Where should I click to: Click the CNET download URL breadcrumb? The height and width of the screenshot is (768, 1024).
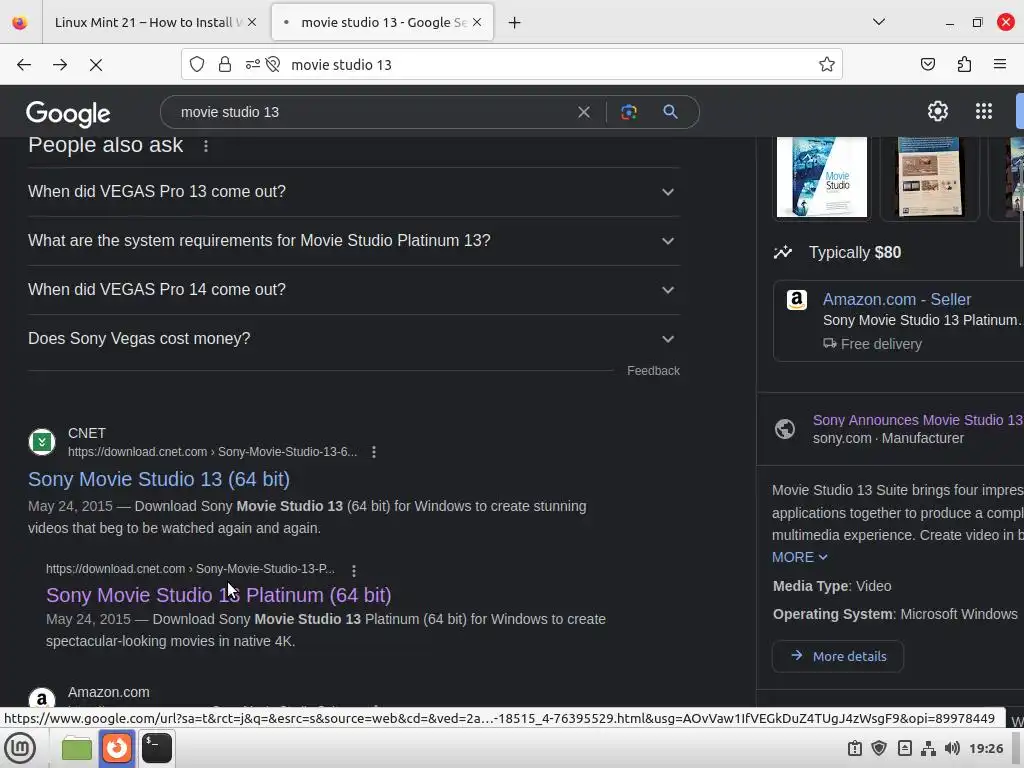212,452
